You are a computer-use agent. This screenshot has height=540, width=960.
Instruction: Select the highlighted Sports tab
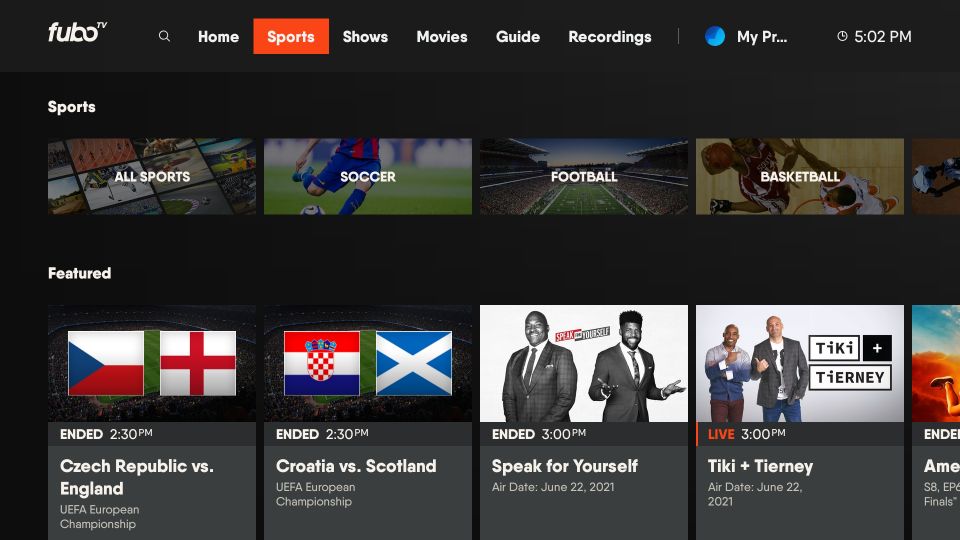point(291,36)
